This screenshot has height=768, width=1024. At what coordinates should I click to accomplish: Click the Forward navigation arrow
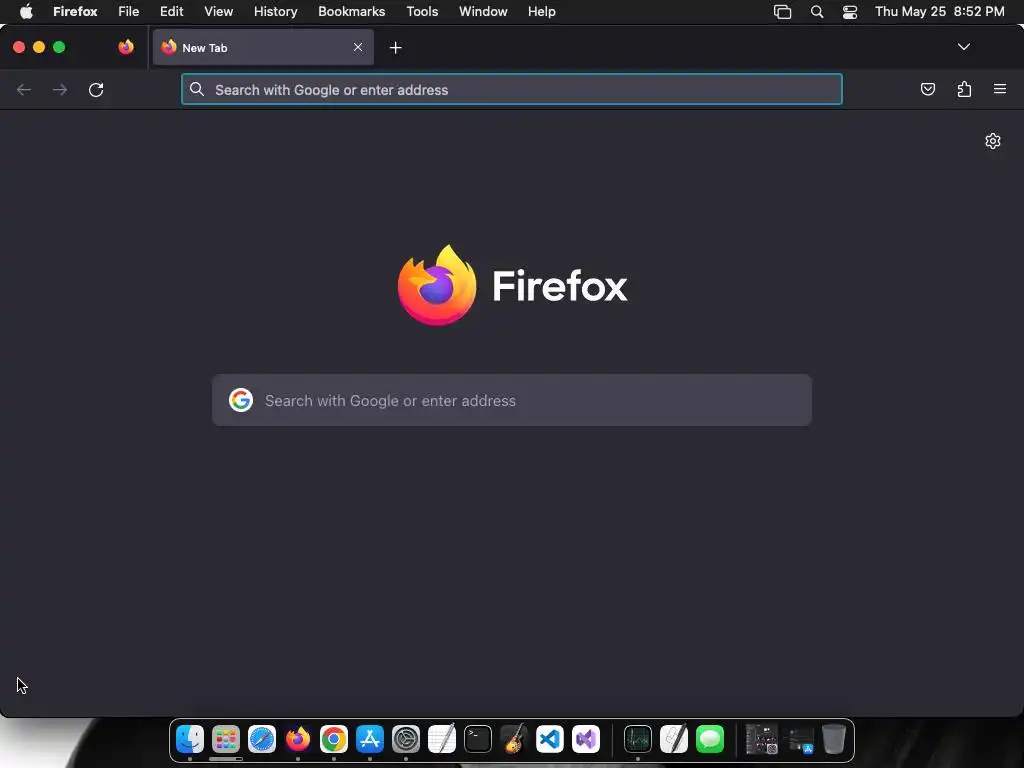pos(60,89)
